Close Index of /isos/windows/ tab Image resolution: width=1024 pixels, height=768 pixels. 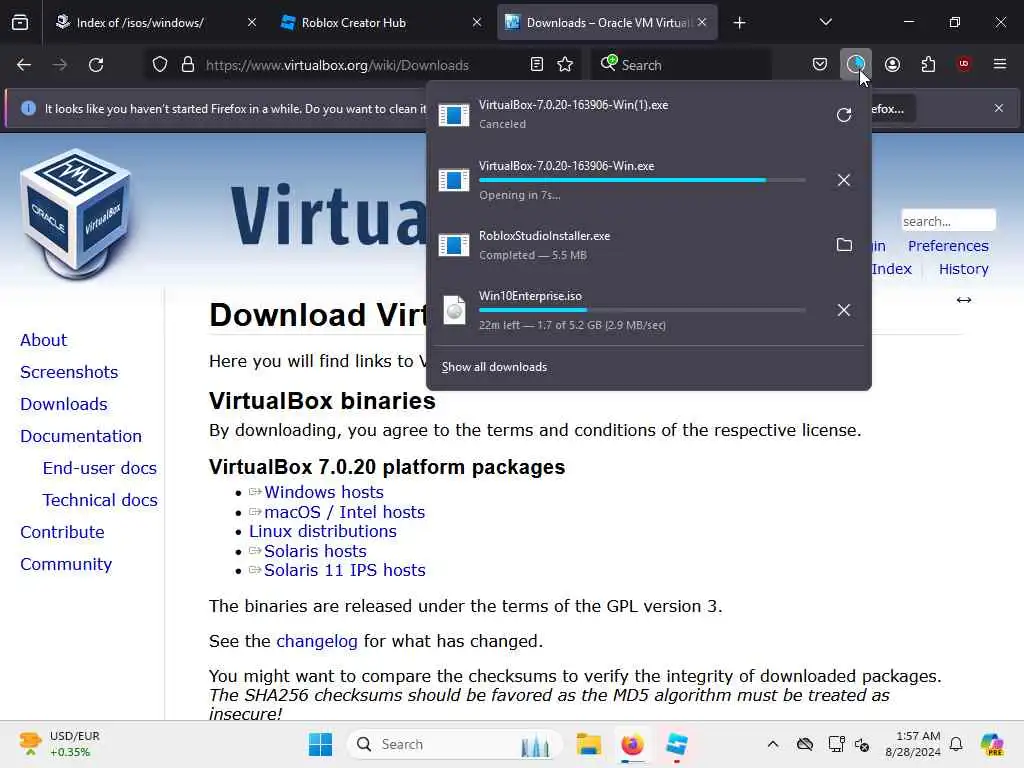(252, 22)
